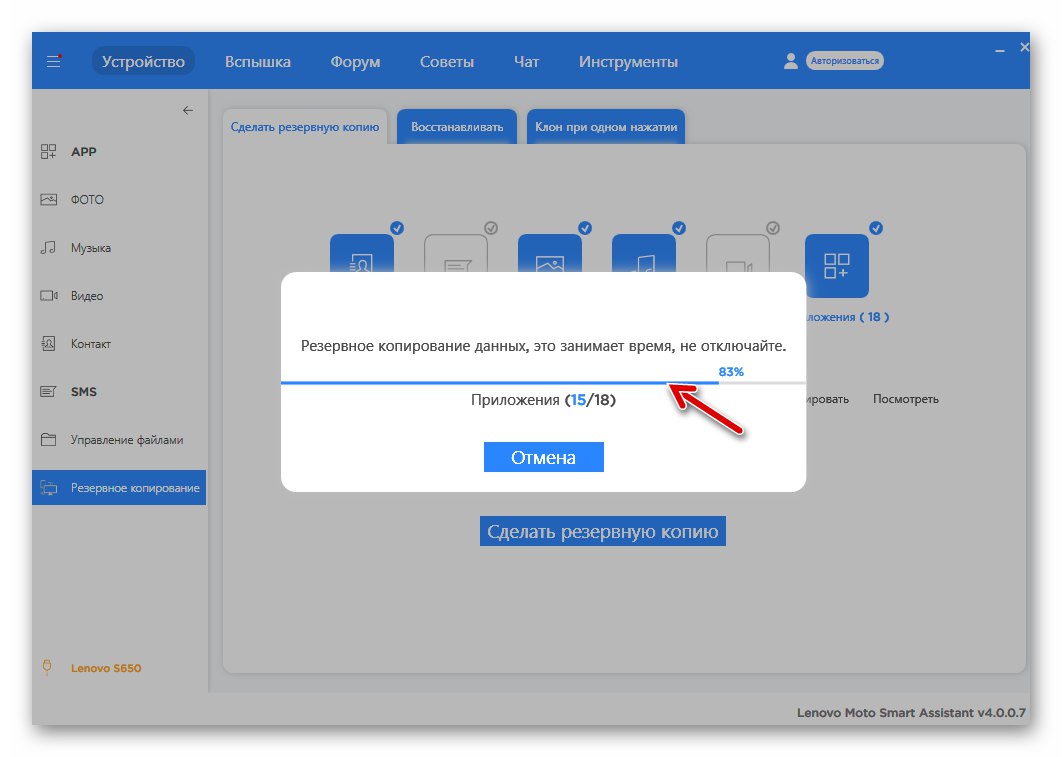Open the APP section in the sidebar
The image size is (1062, 757).
pos(85,151)
